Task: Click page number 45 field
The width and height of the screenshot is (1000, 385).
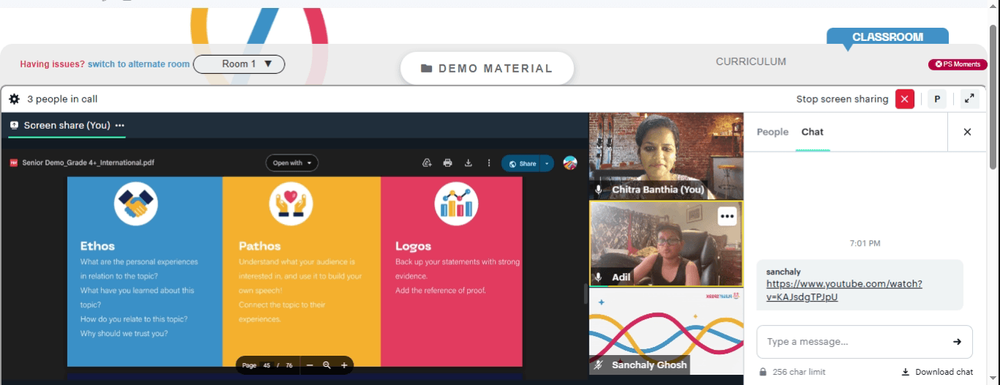Action: [x=267, y=365]
